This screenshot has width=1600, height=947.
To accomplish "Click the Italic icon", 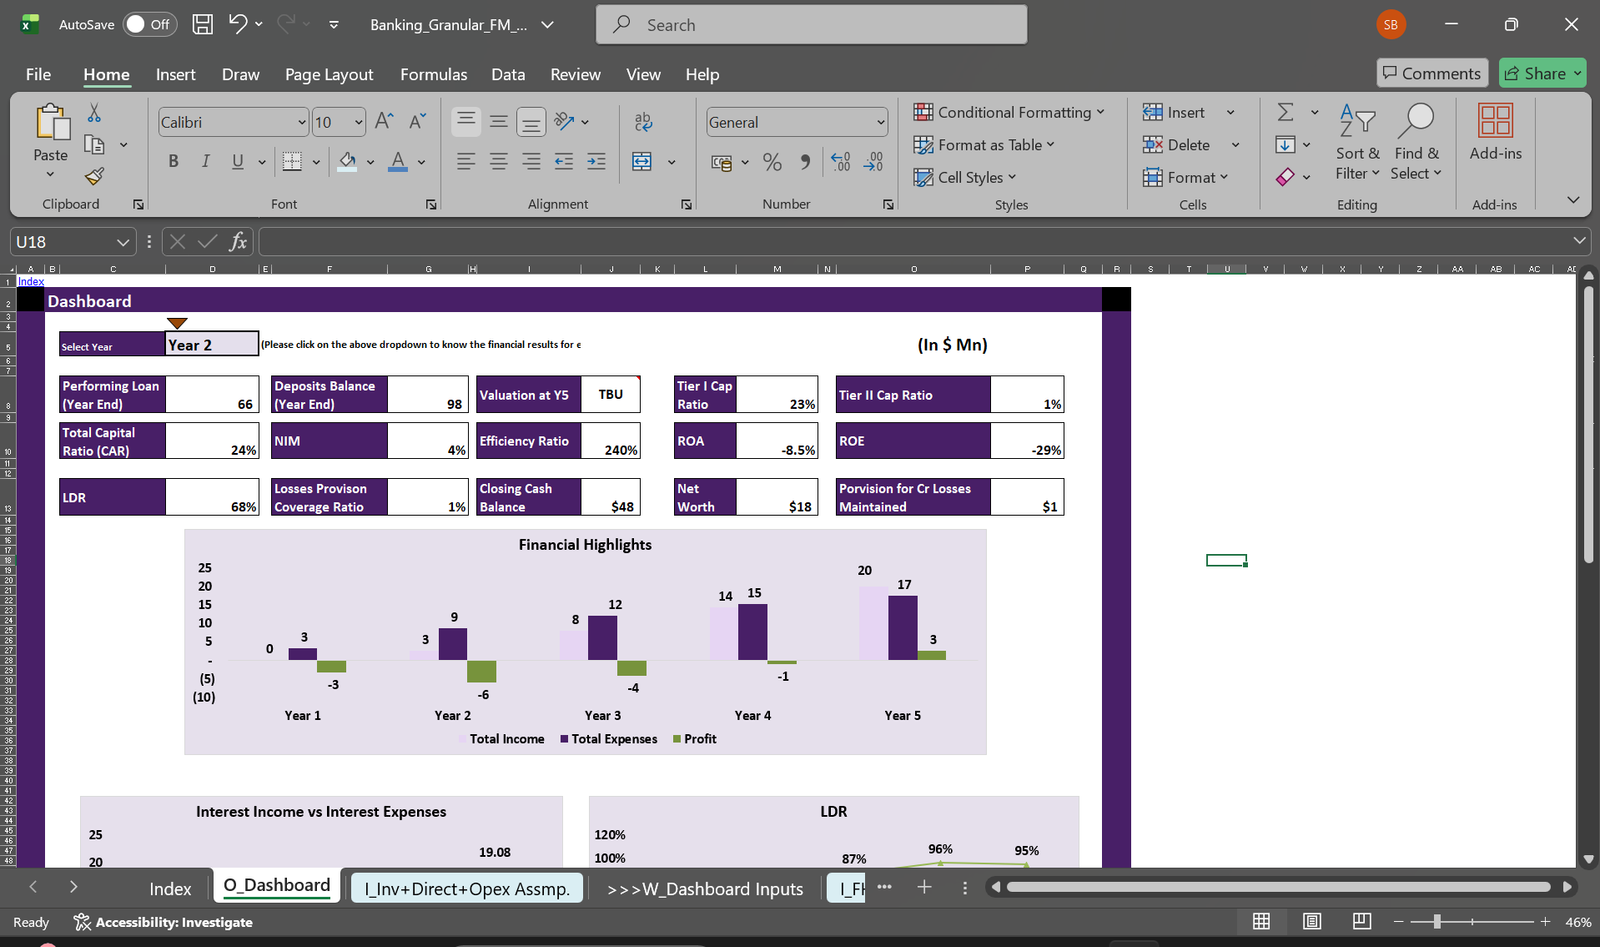I will pos(205,161).
